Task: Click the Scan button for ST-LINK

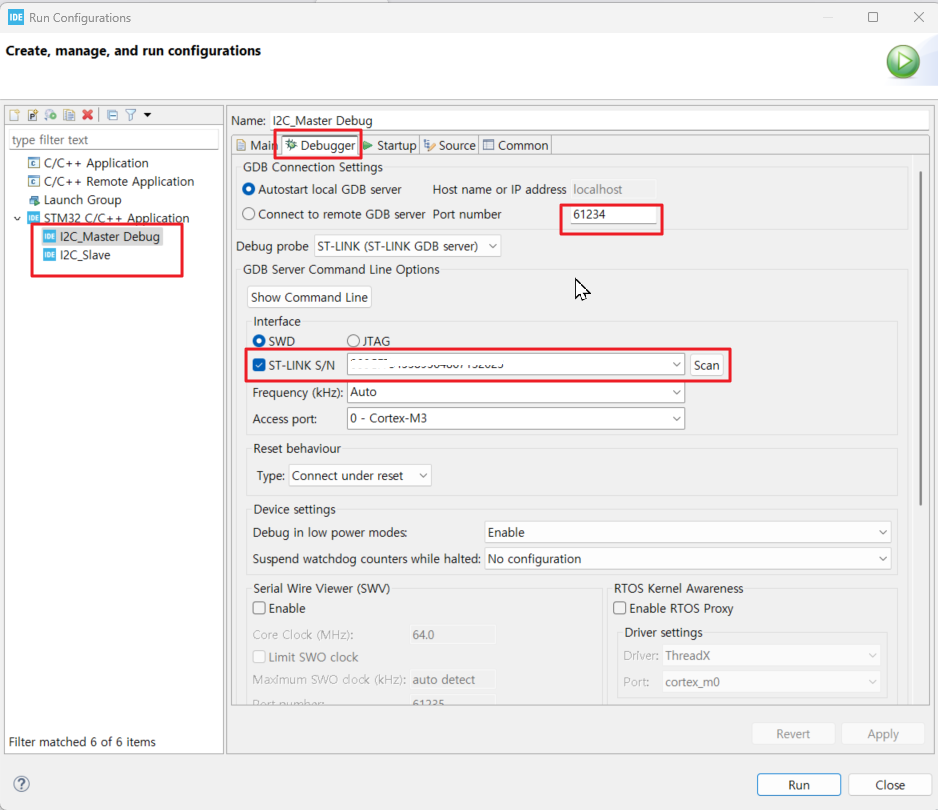Action: pos(707,364)
